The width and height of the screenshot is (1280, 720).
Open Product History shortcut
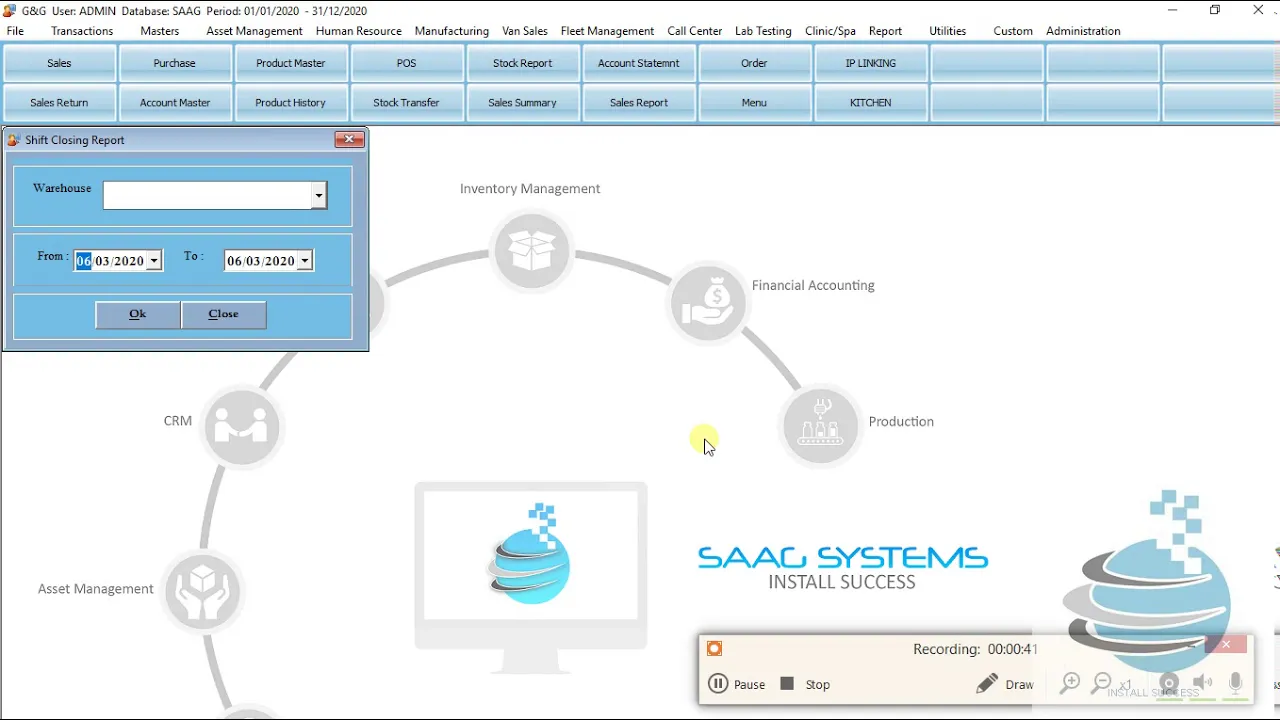(x=290, y=103)
